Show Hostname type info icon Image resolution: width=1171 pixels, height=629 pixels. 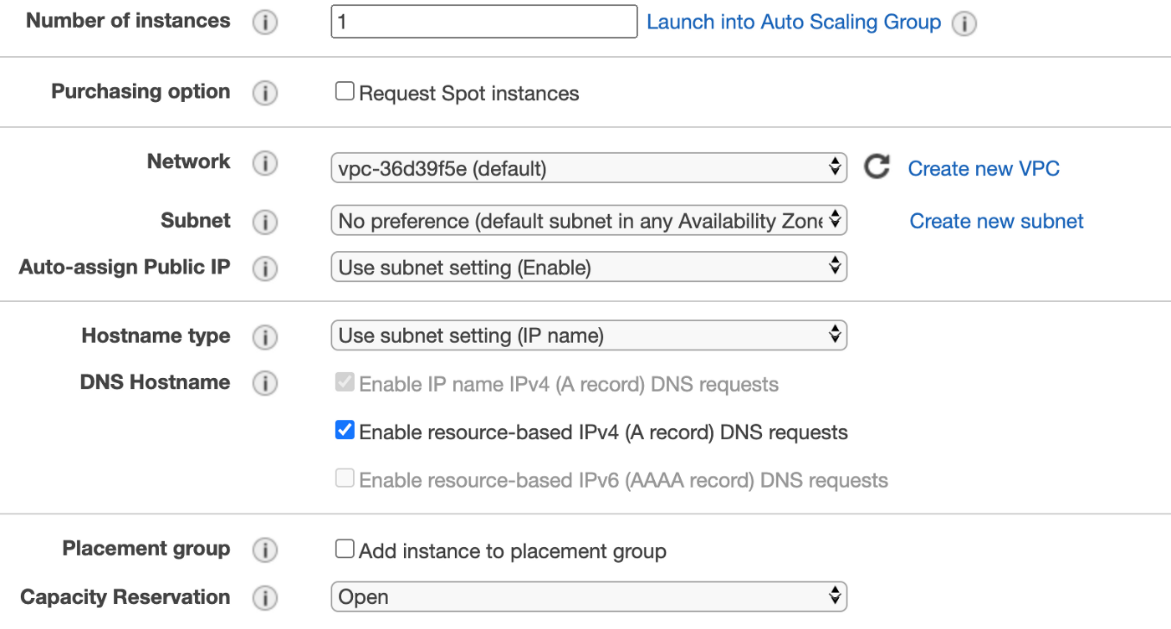pyautogui.click(x=264, y=337)
